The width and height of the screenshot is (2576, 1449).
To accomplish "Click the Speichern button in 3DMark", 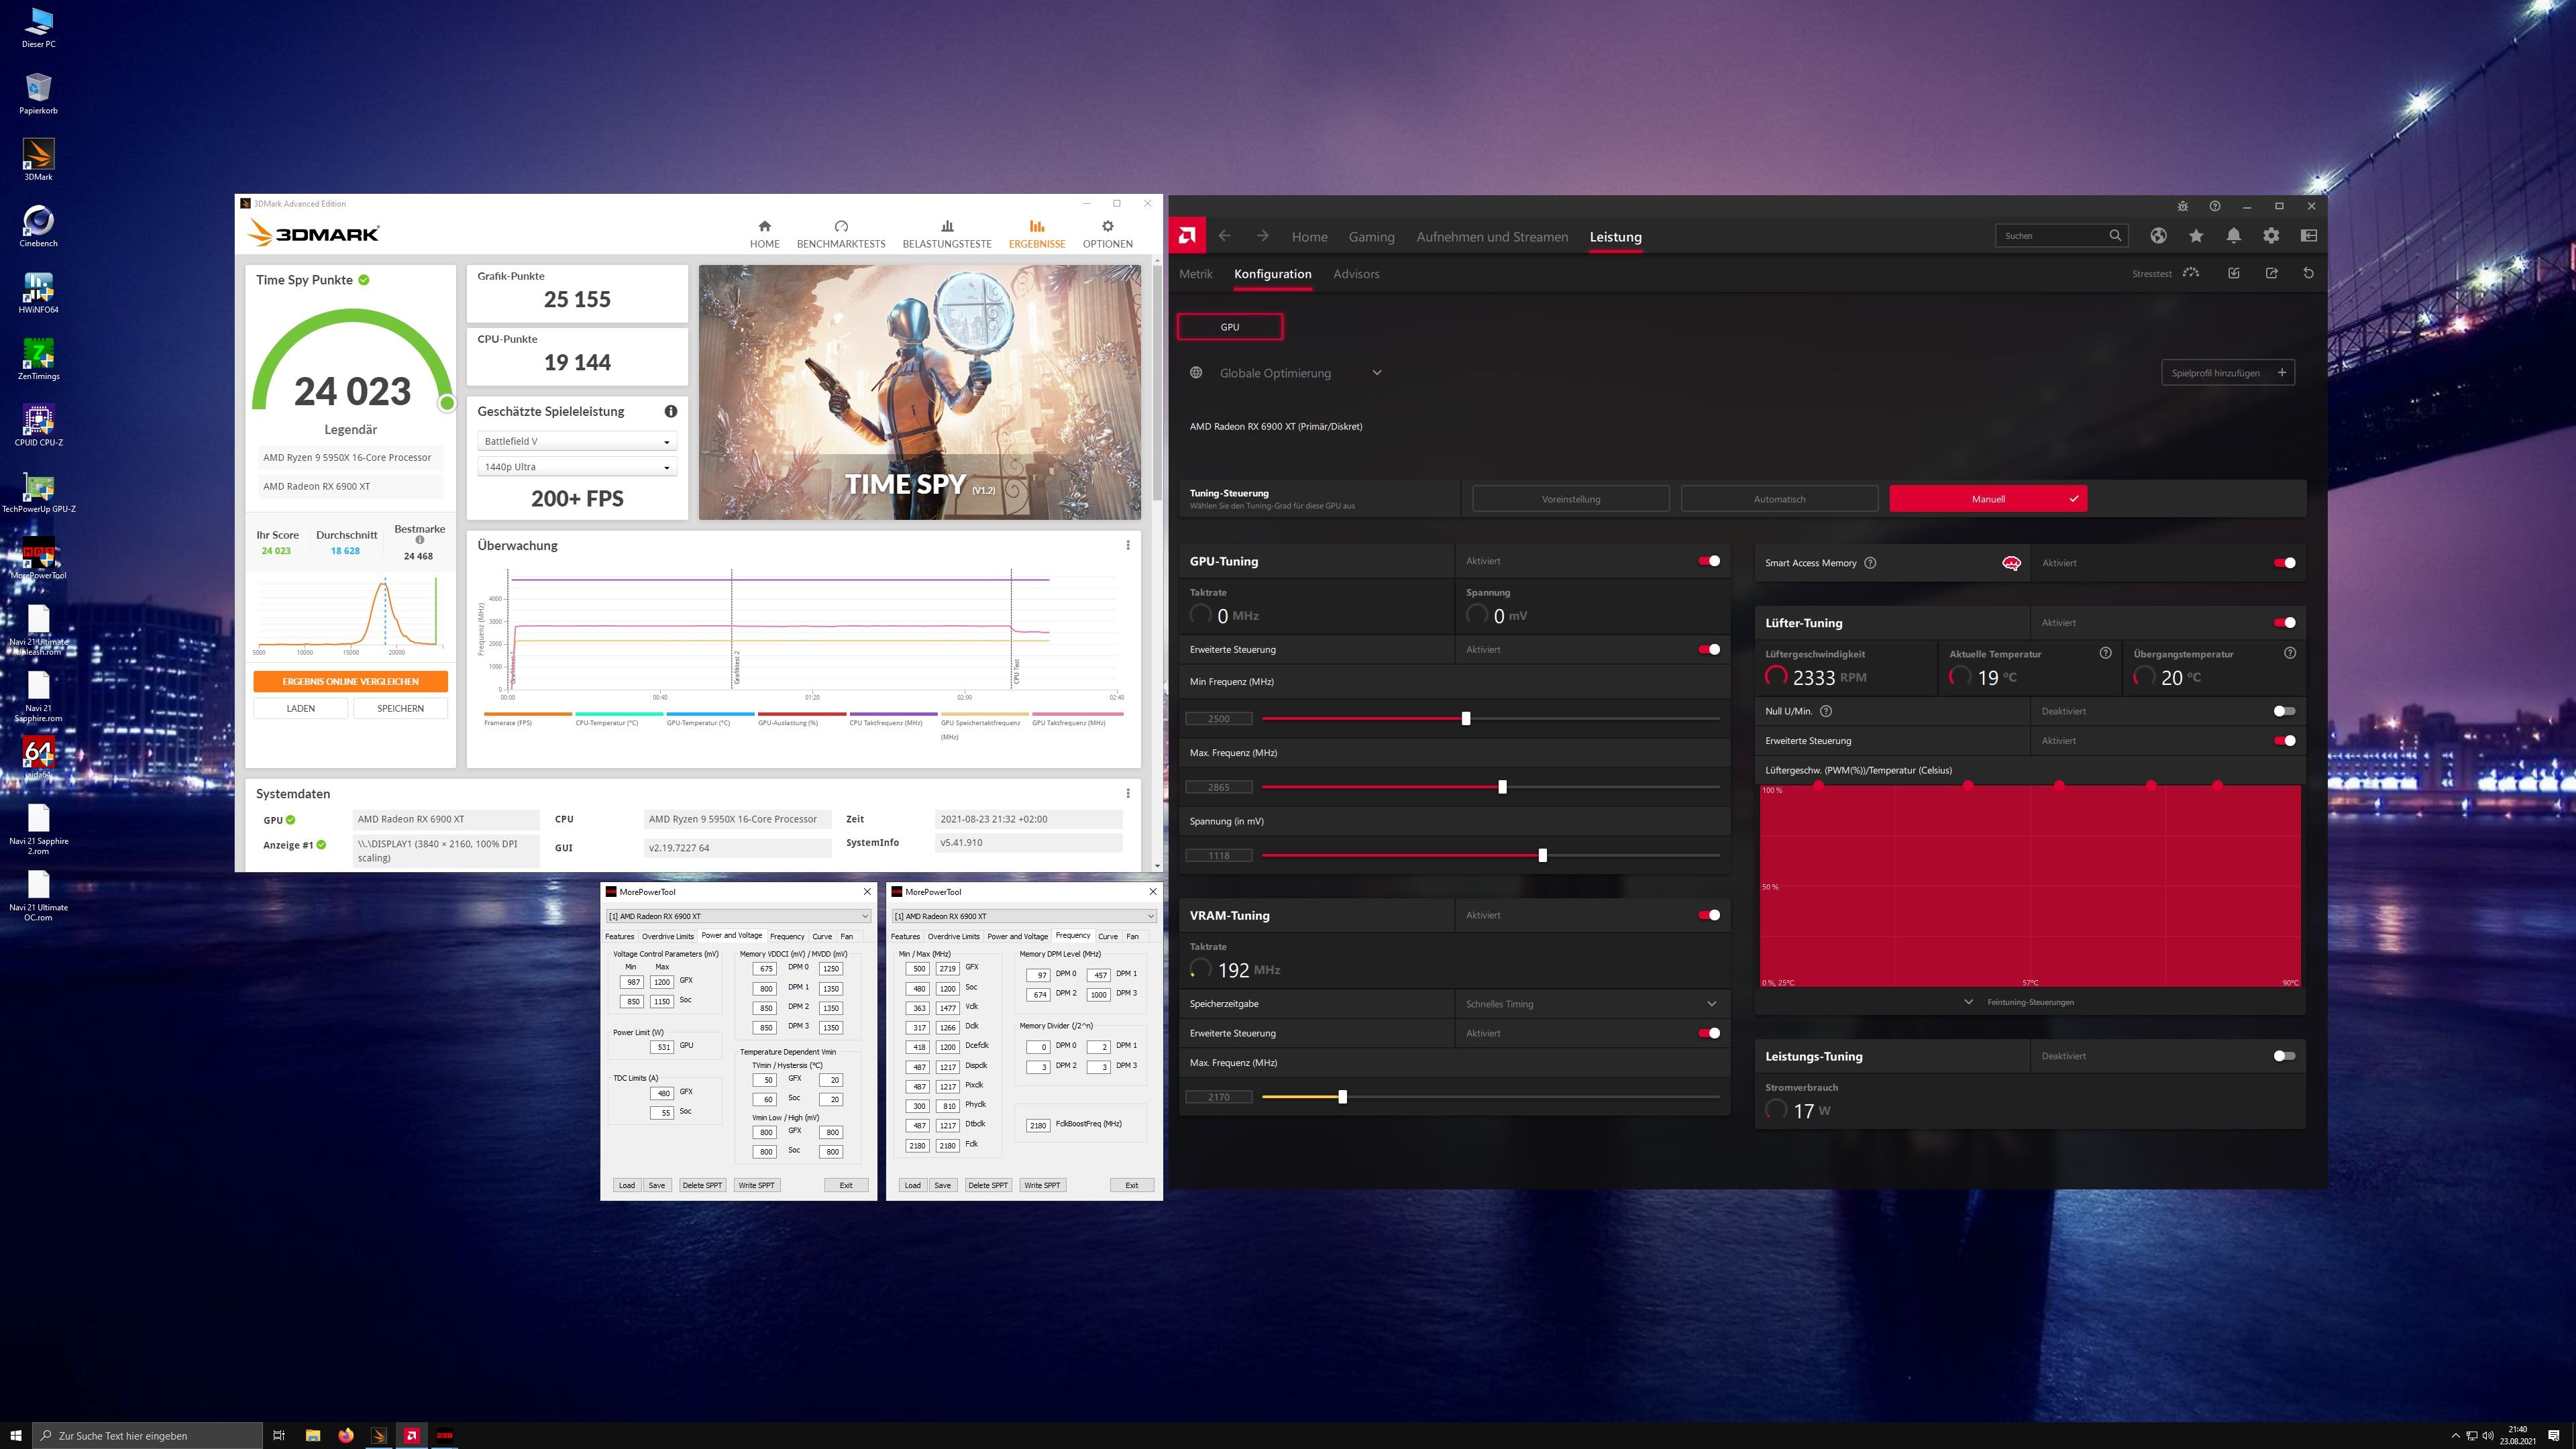I will pos(400,708).
